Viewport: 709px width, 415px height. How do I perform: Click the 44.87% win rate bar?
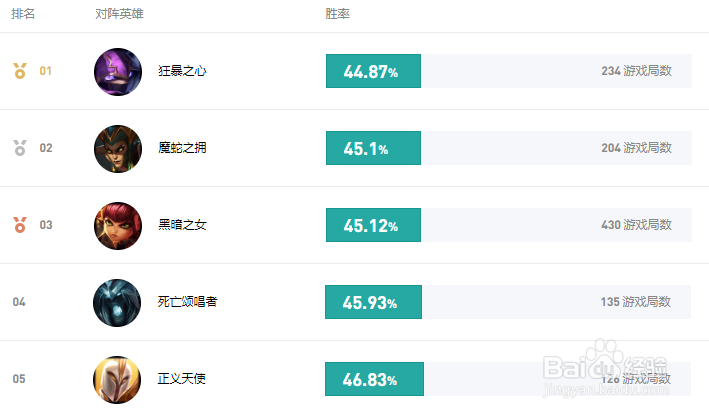click(x=373, y=71)
